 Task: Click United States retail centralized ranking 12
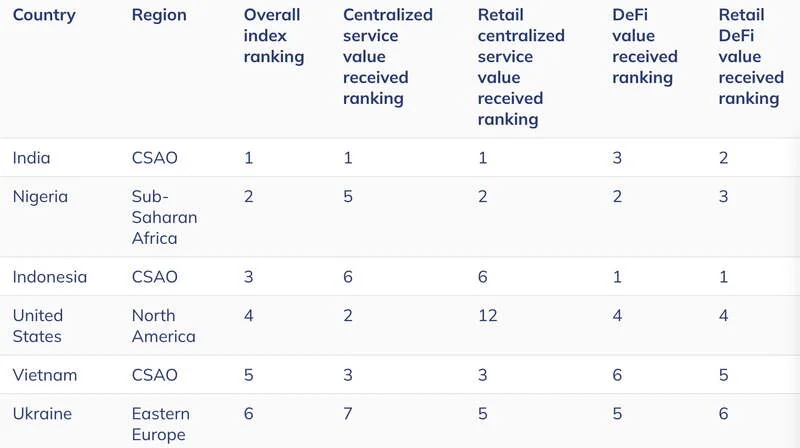click(x=487, y=315)
